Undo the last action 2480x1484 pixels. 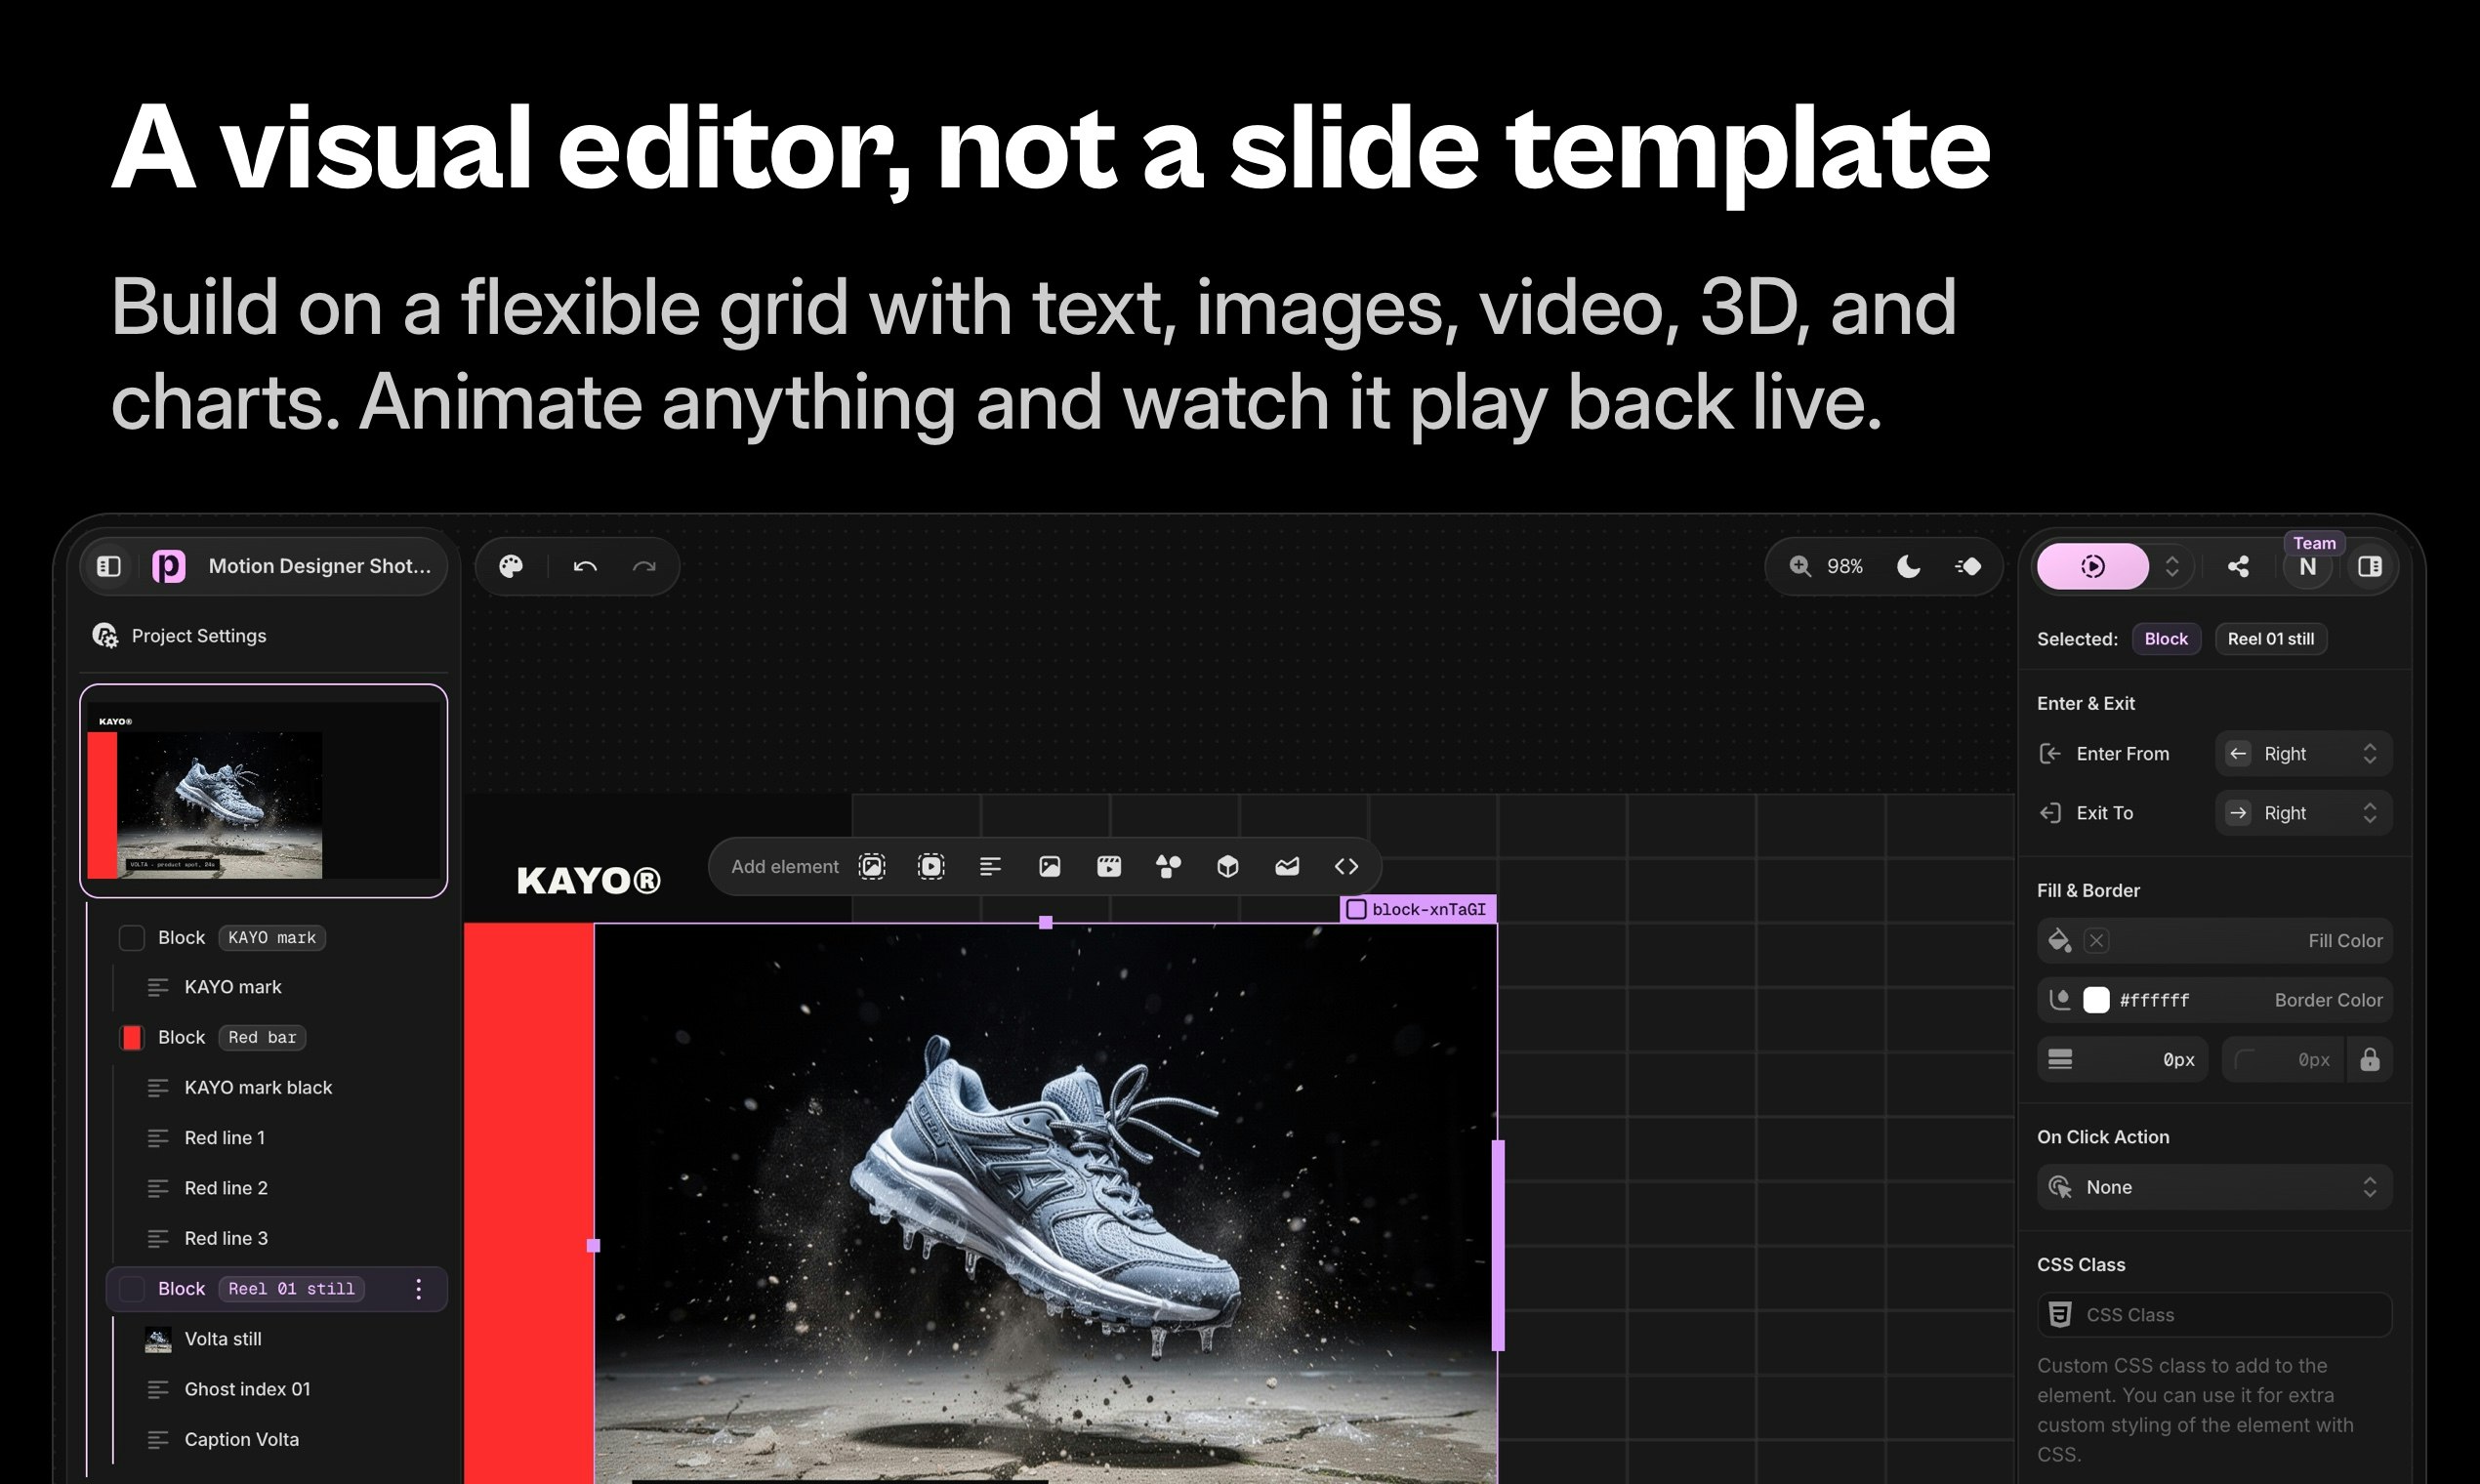tap(585, 567)
